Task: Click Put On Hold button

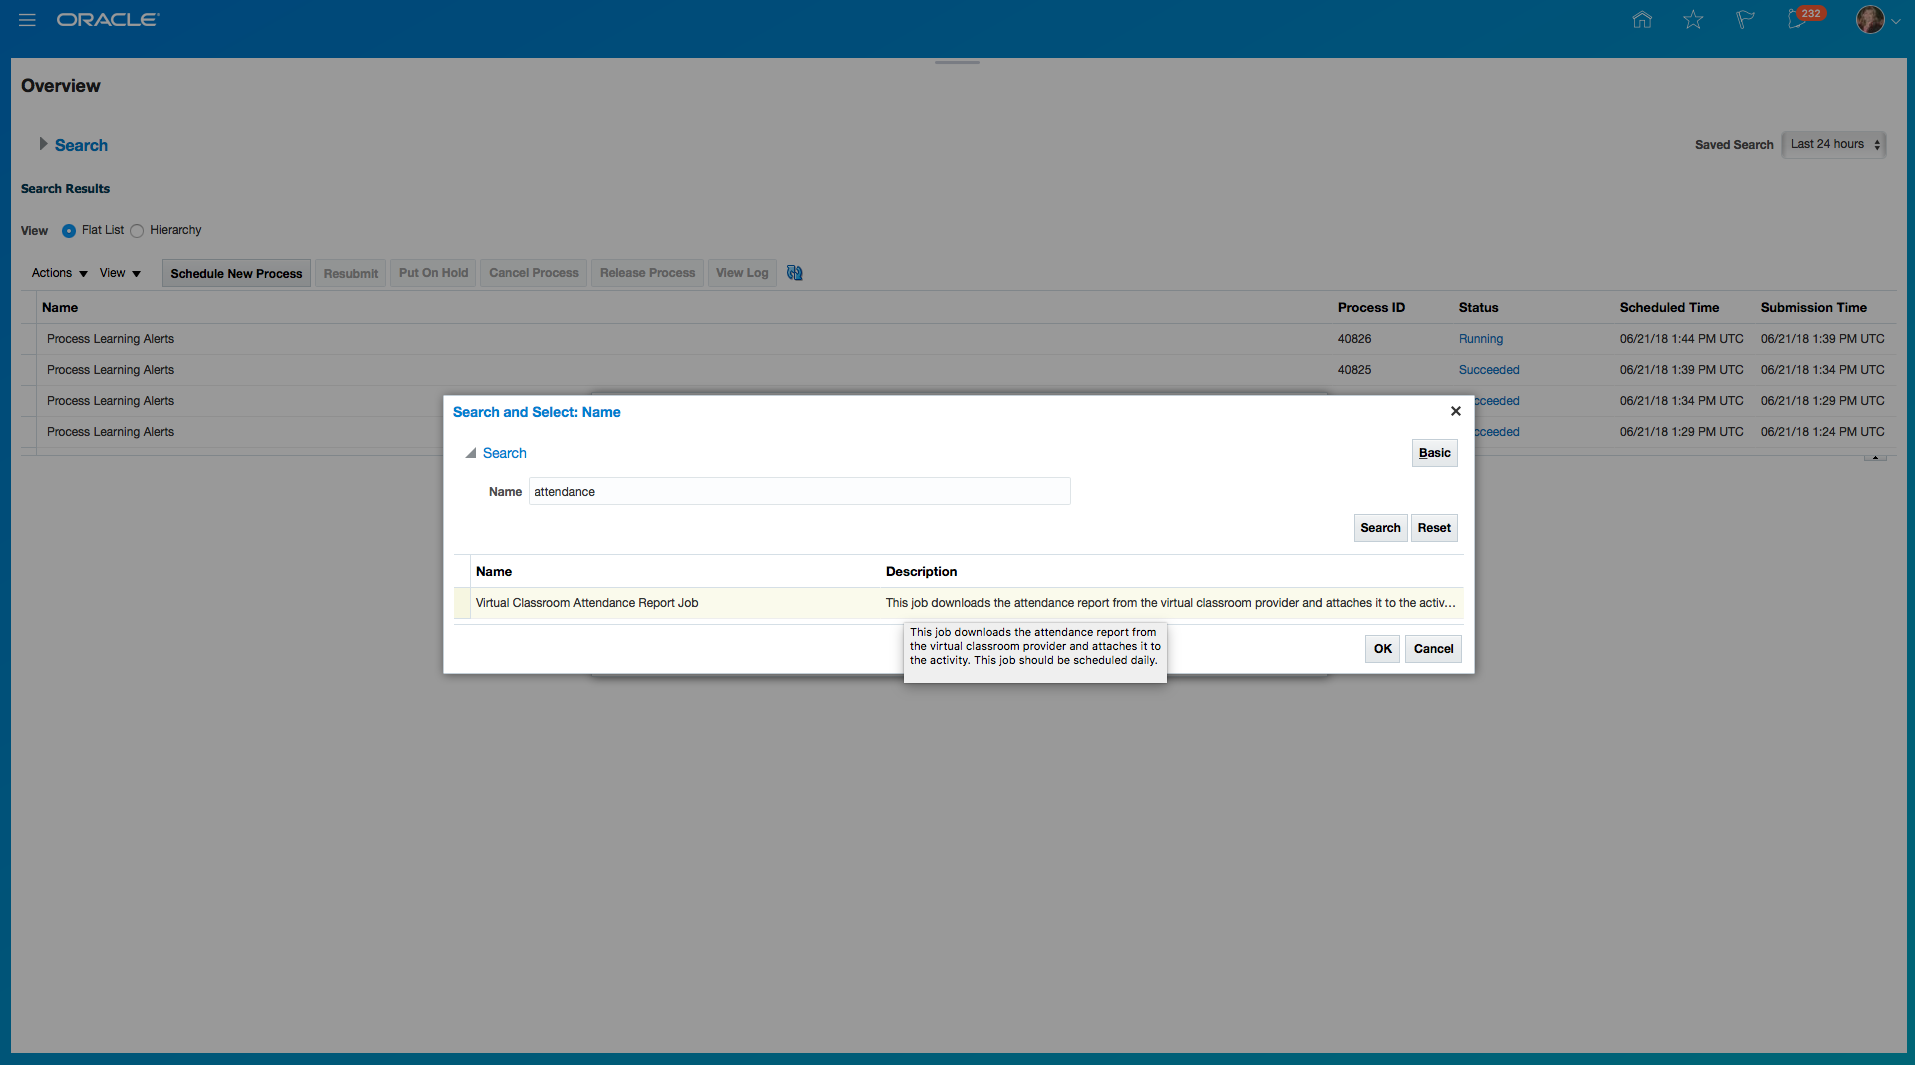Action: [434, 273]
